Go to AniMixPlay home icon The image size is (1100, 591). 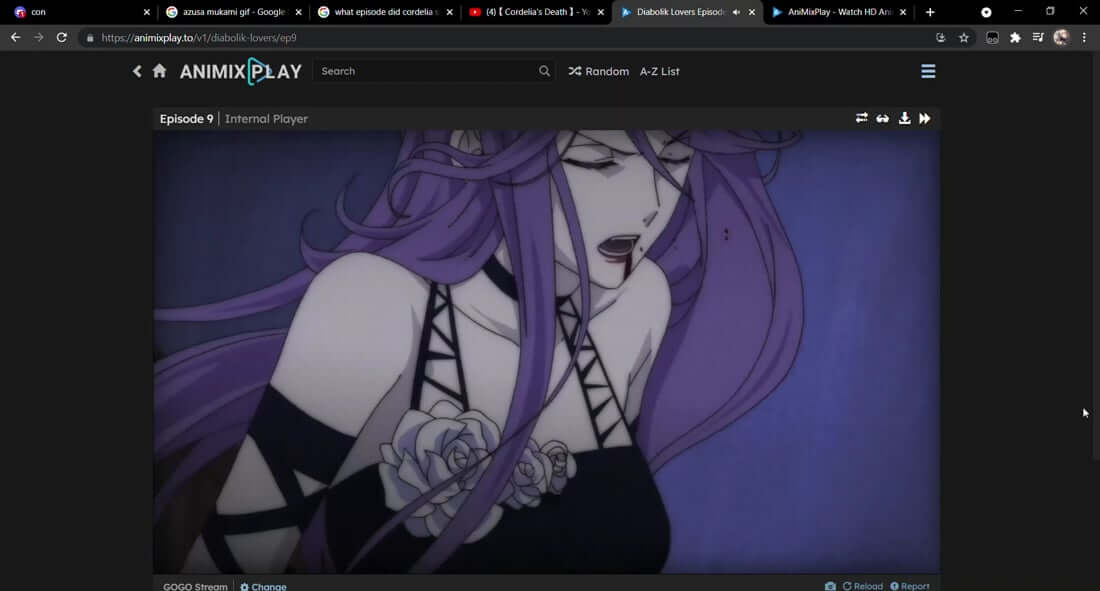coord(159,71)
